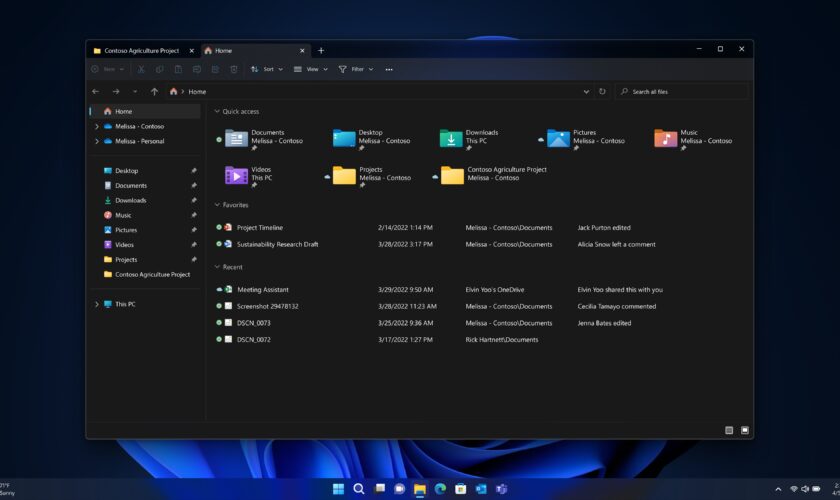
Task: Open the See more ellipsis menu
Action: 389,69
